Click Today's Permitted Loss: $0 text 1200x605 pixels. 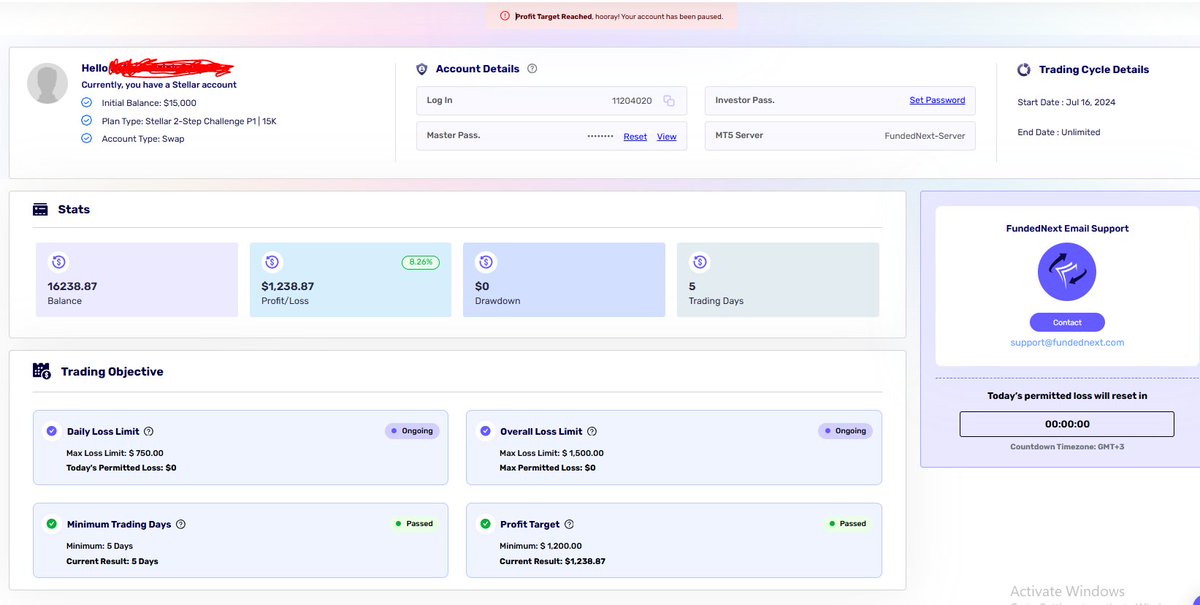coord(121,468)
